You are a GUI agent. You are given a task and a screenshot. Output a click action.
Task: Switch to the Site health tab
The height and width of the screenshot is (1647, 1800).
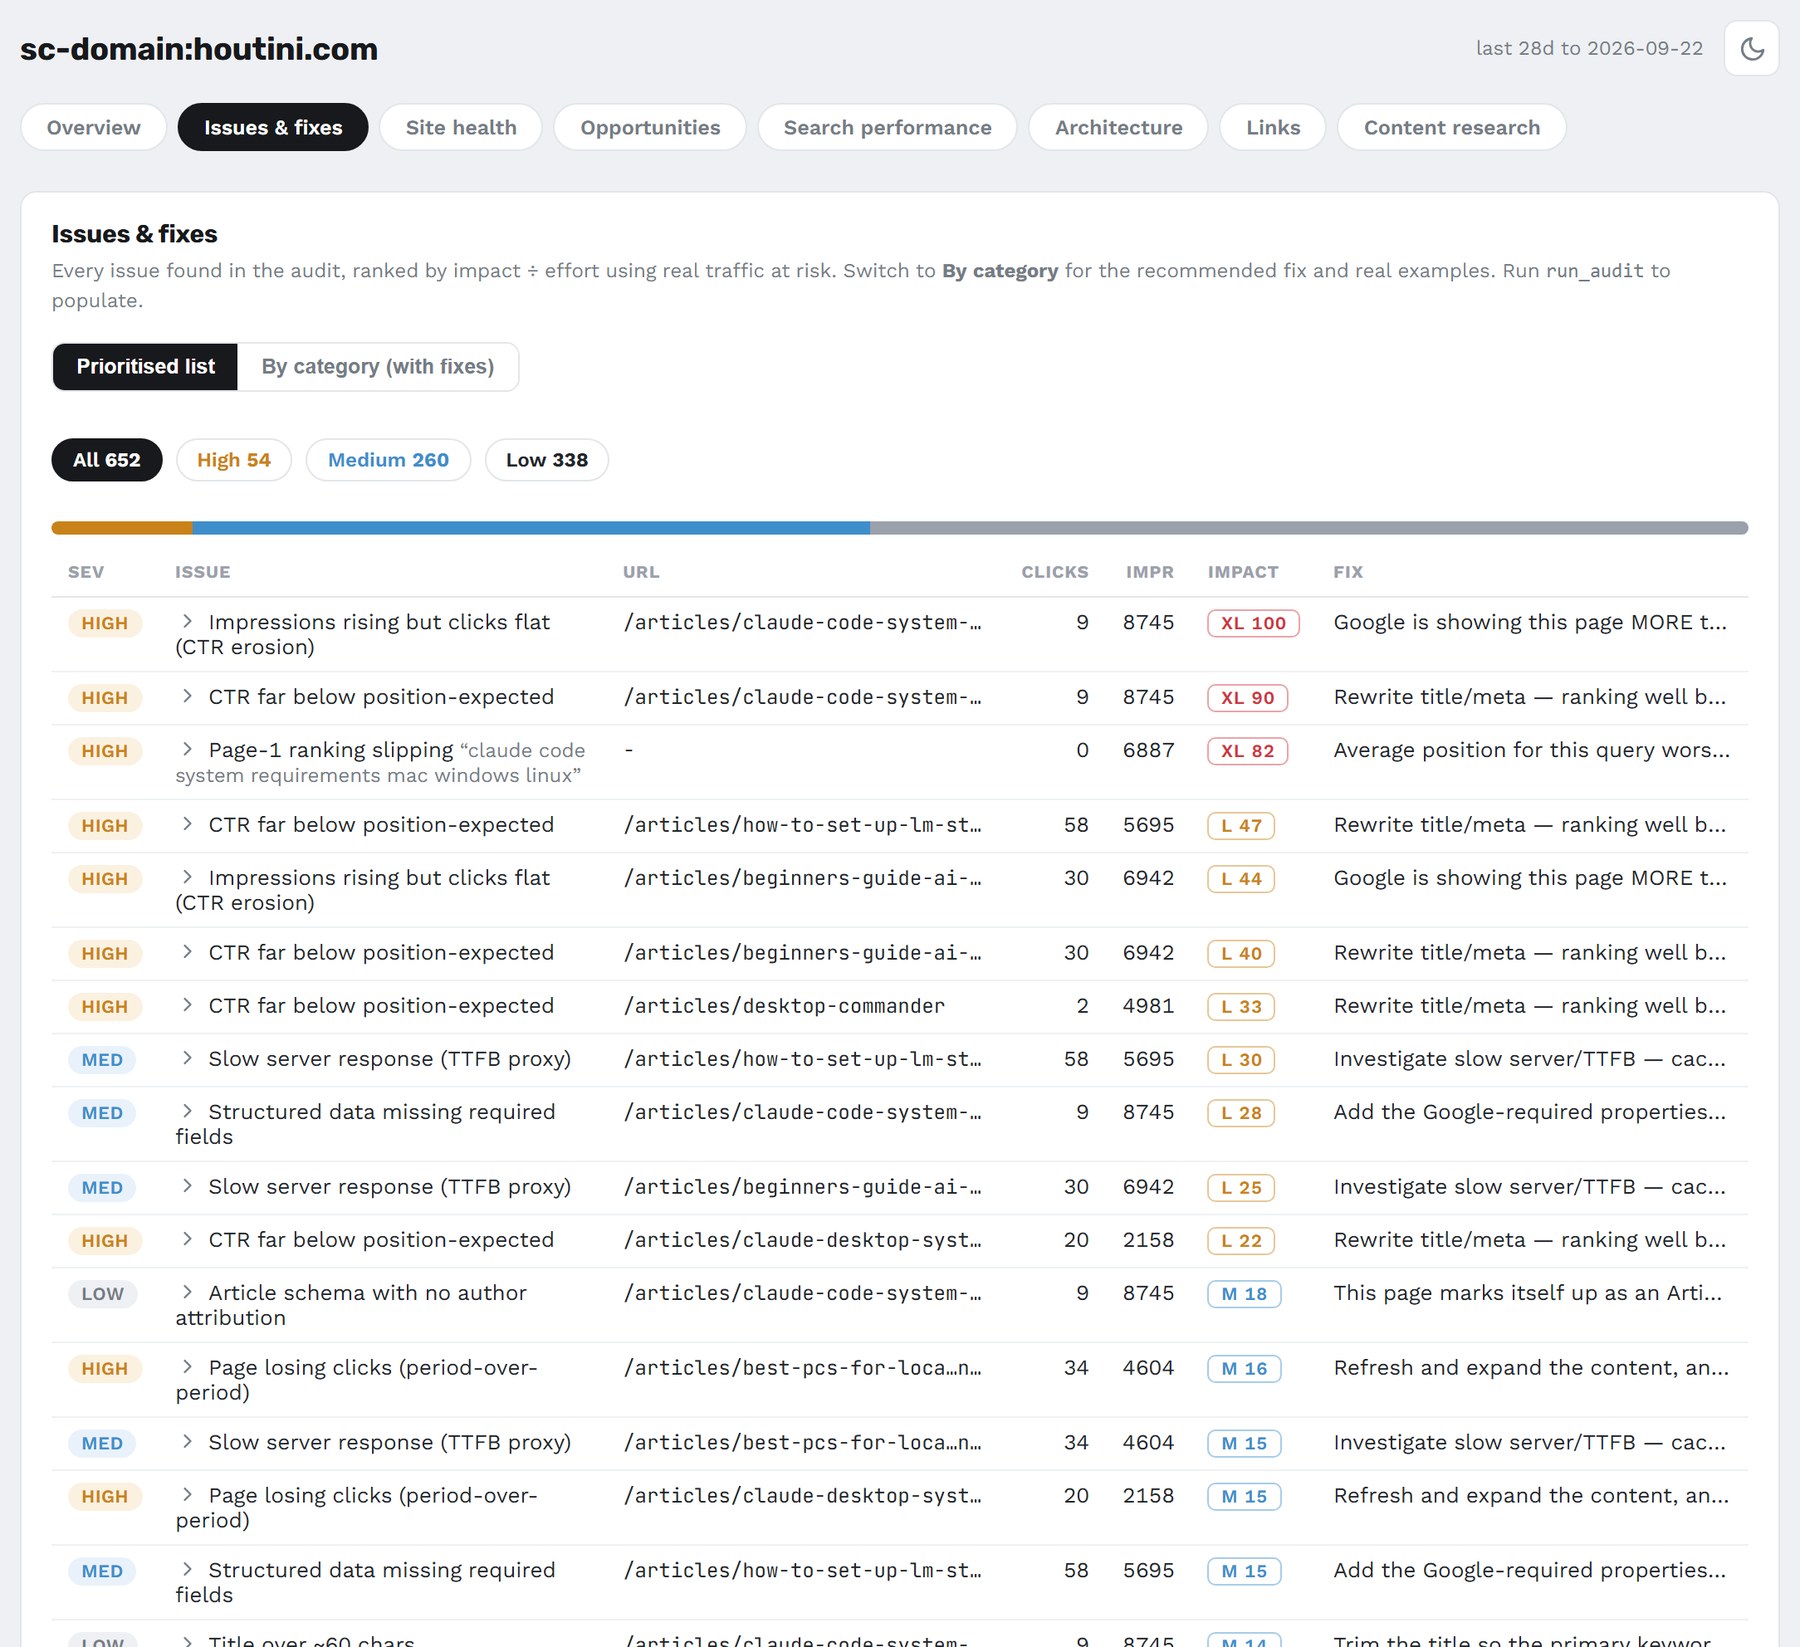tap(461, 127)
